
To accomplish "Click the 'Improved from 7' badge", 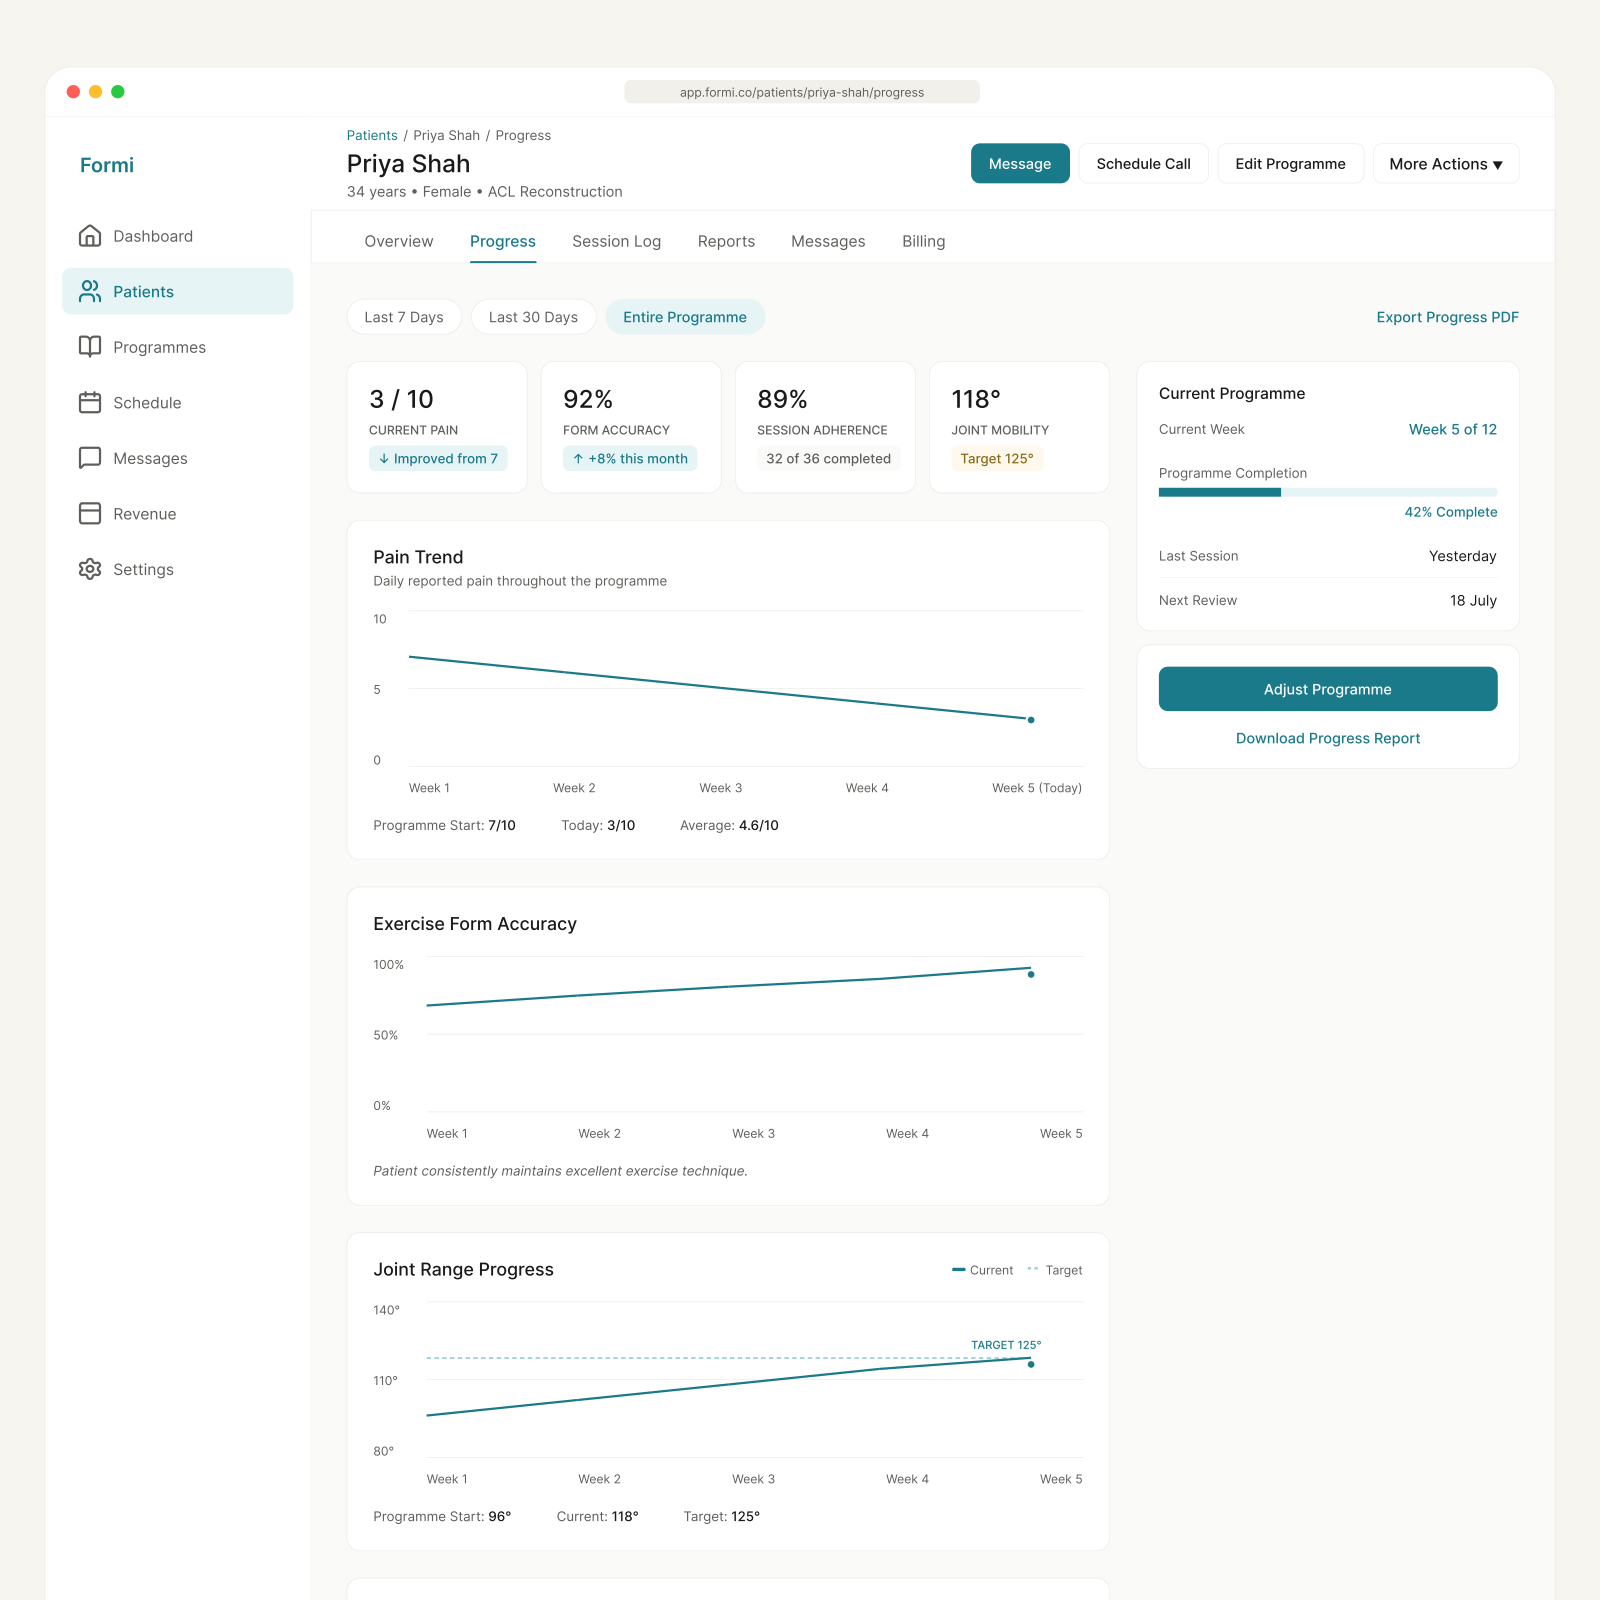I will pyautogui.click(x=438, y=458).
